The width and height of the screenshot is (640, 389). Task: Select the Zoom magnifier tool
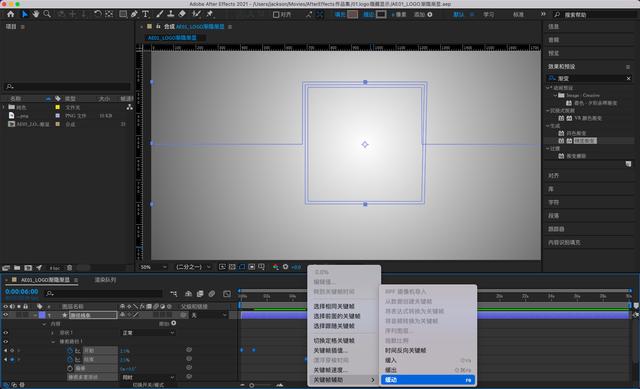47,14
